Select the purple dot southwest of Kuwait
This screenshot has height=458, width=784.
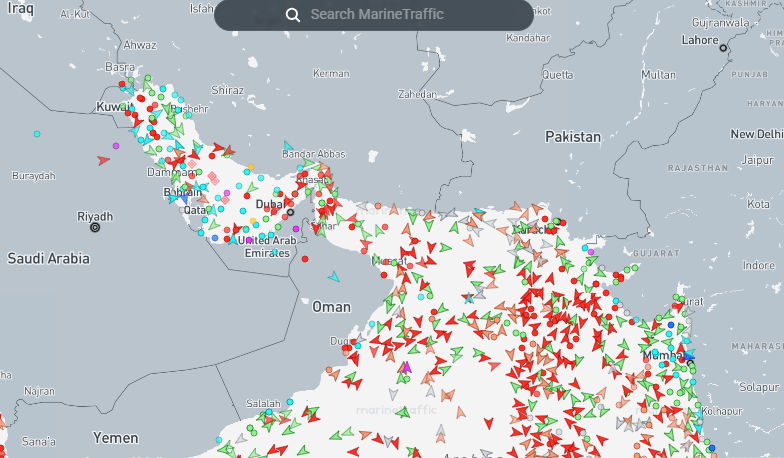tap(116, 146)
